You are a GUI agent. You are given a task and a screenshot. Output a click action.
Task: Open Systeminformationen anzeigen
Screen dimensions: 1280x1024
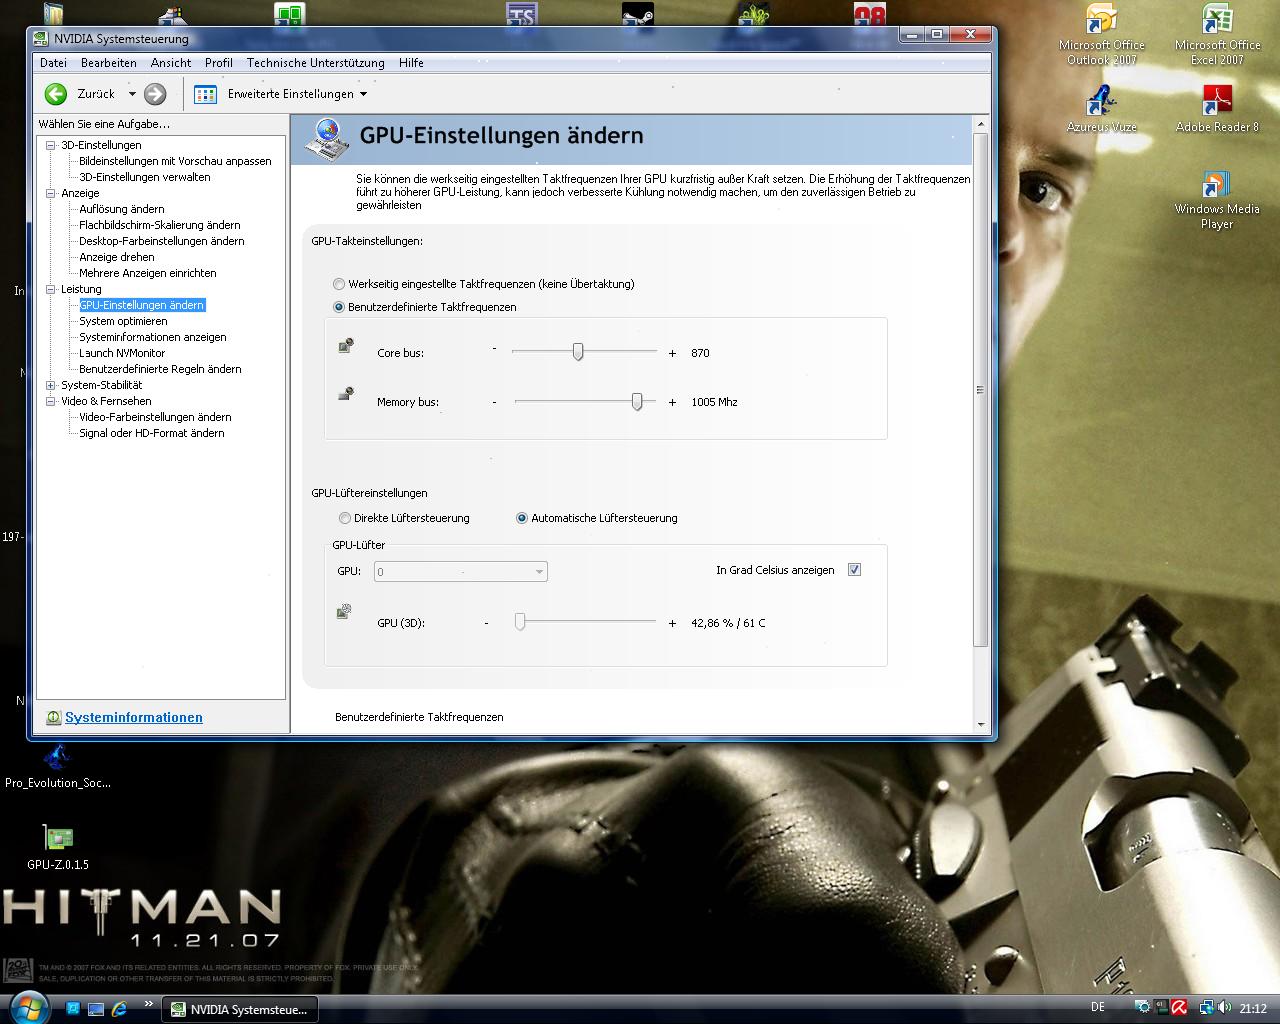[153, 337]
